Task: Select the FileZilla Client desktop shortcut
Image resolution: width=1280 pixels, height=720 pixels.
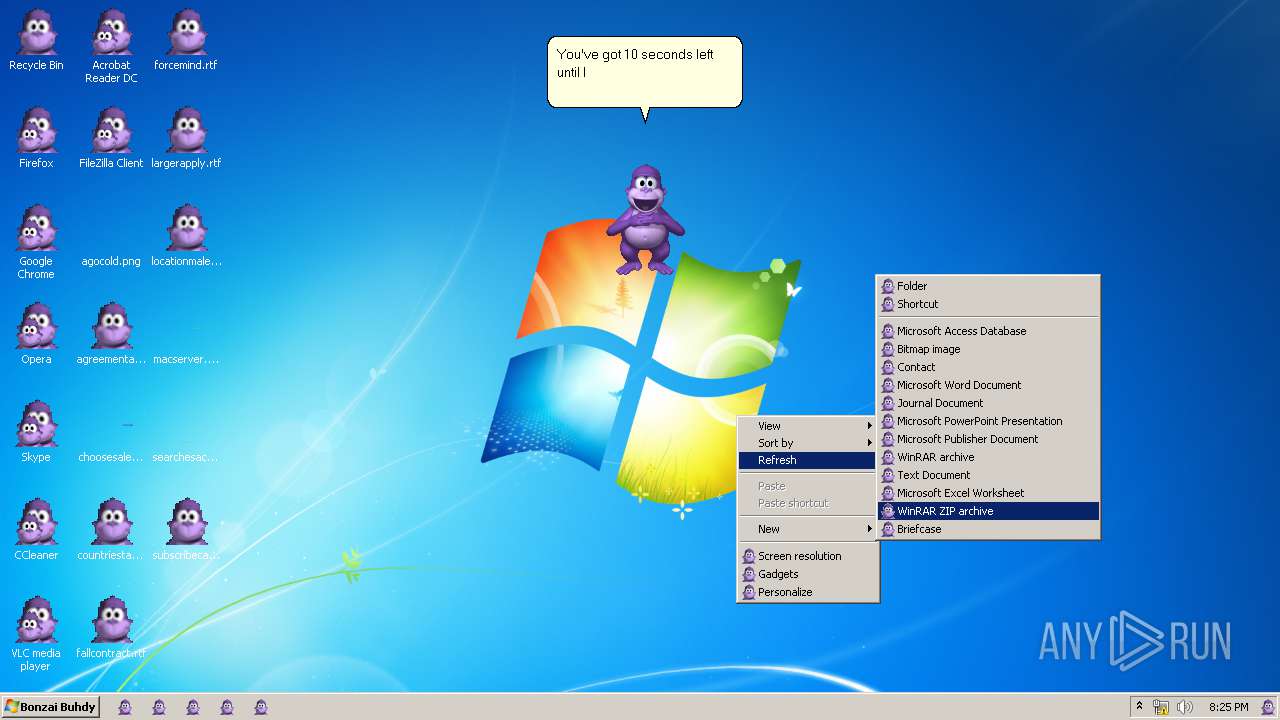Action: coord(111,138)
